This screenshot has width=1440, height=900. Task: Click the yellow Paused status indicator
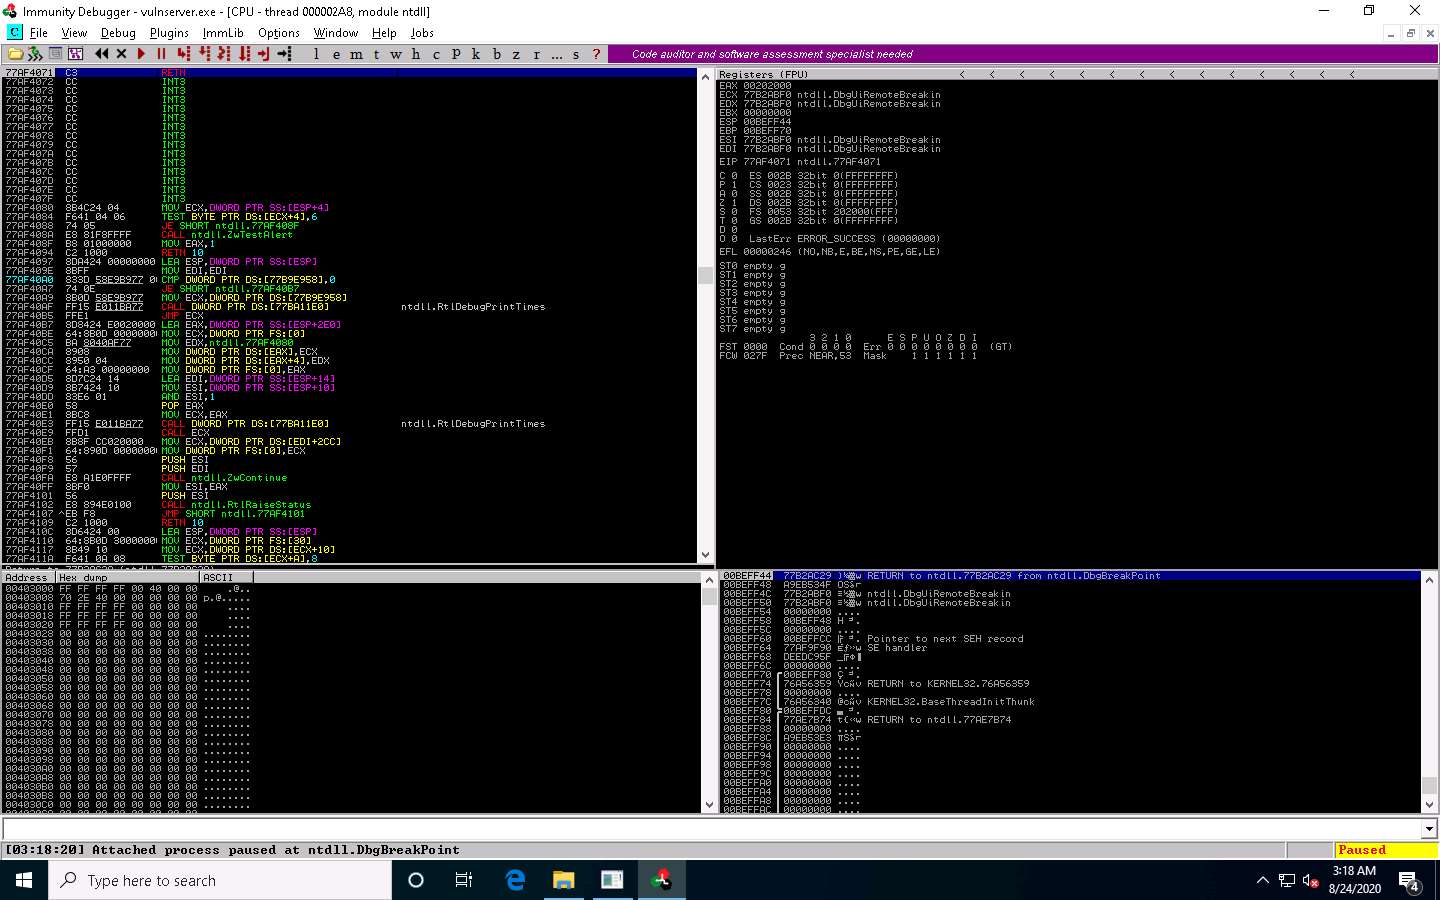1386,850
